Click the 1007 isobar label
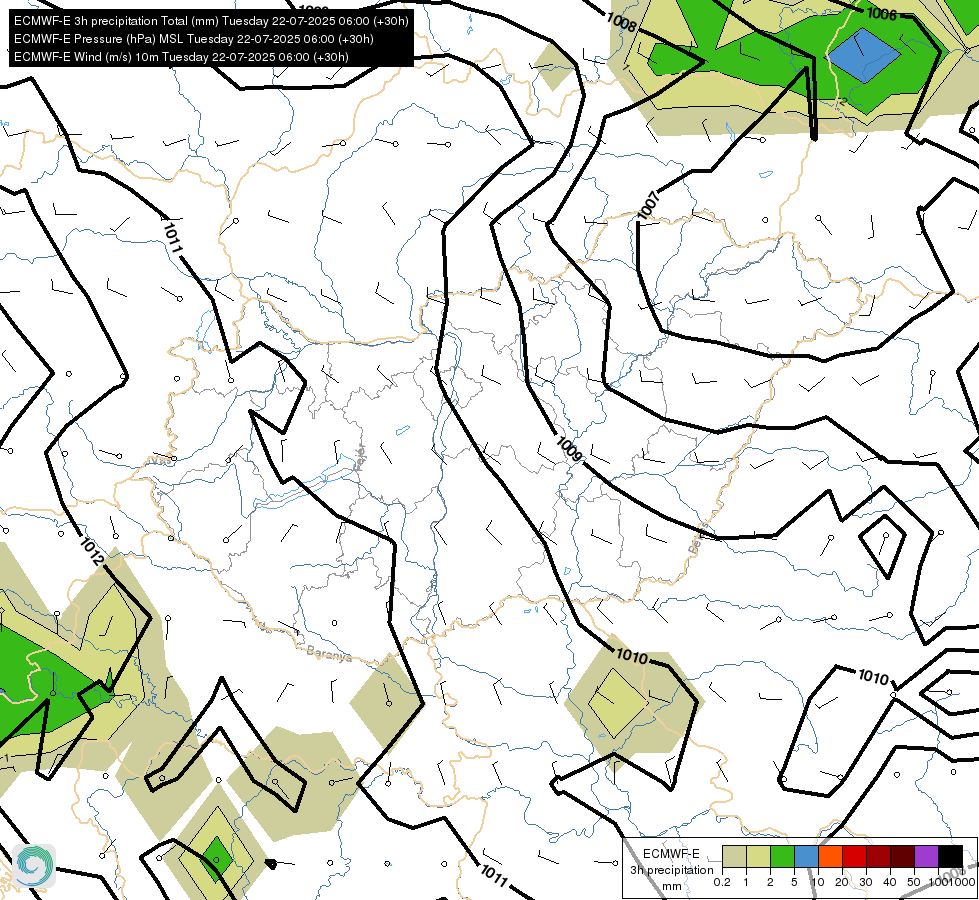979x900 pixels. [648, 205]
